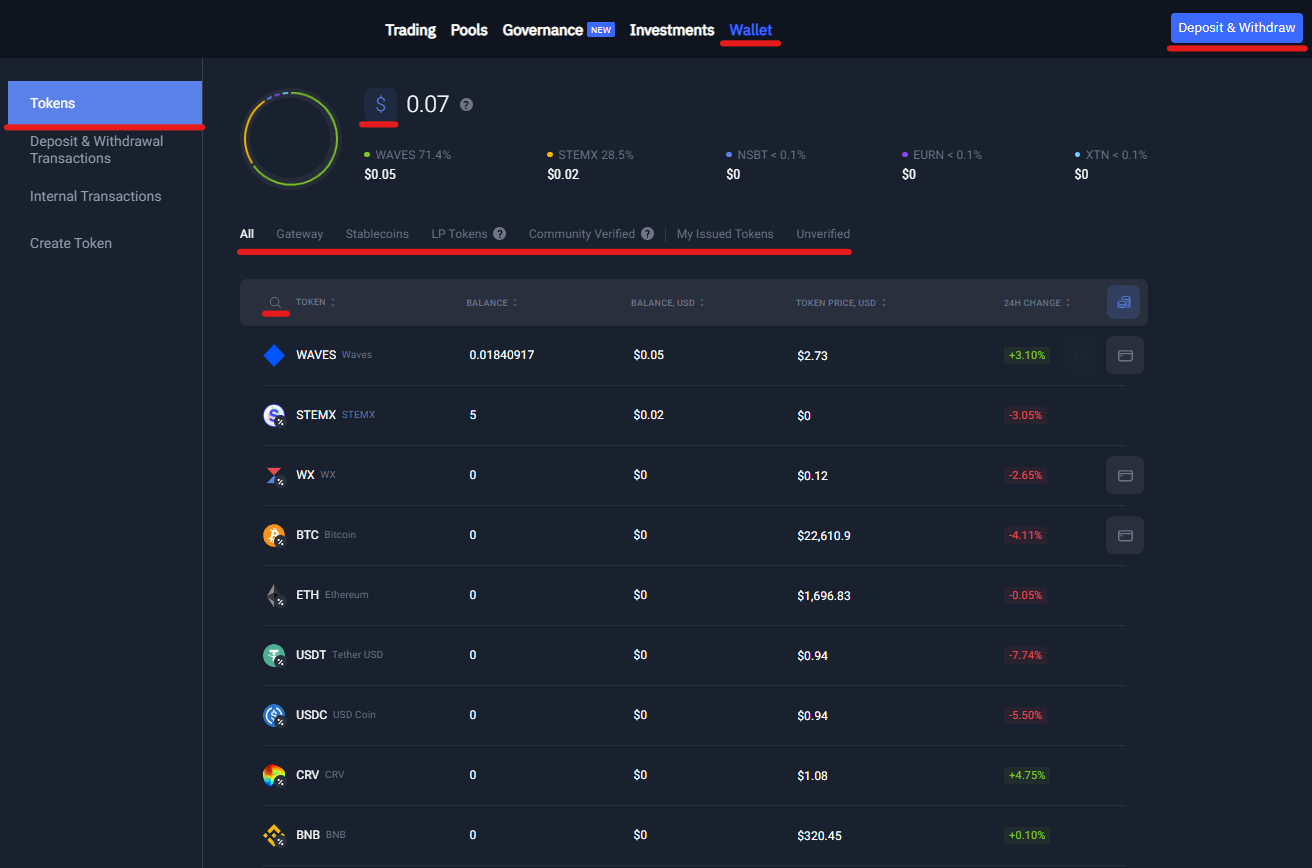The width and height of the screenshot is (1312, 868).
Task: Click the Community Verified help icon
Action: (648, 234)
